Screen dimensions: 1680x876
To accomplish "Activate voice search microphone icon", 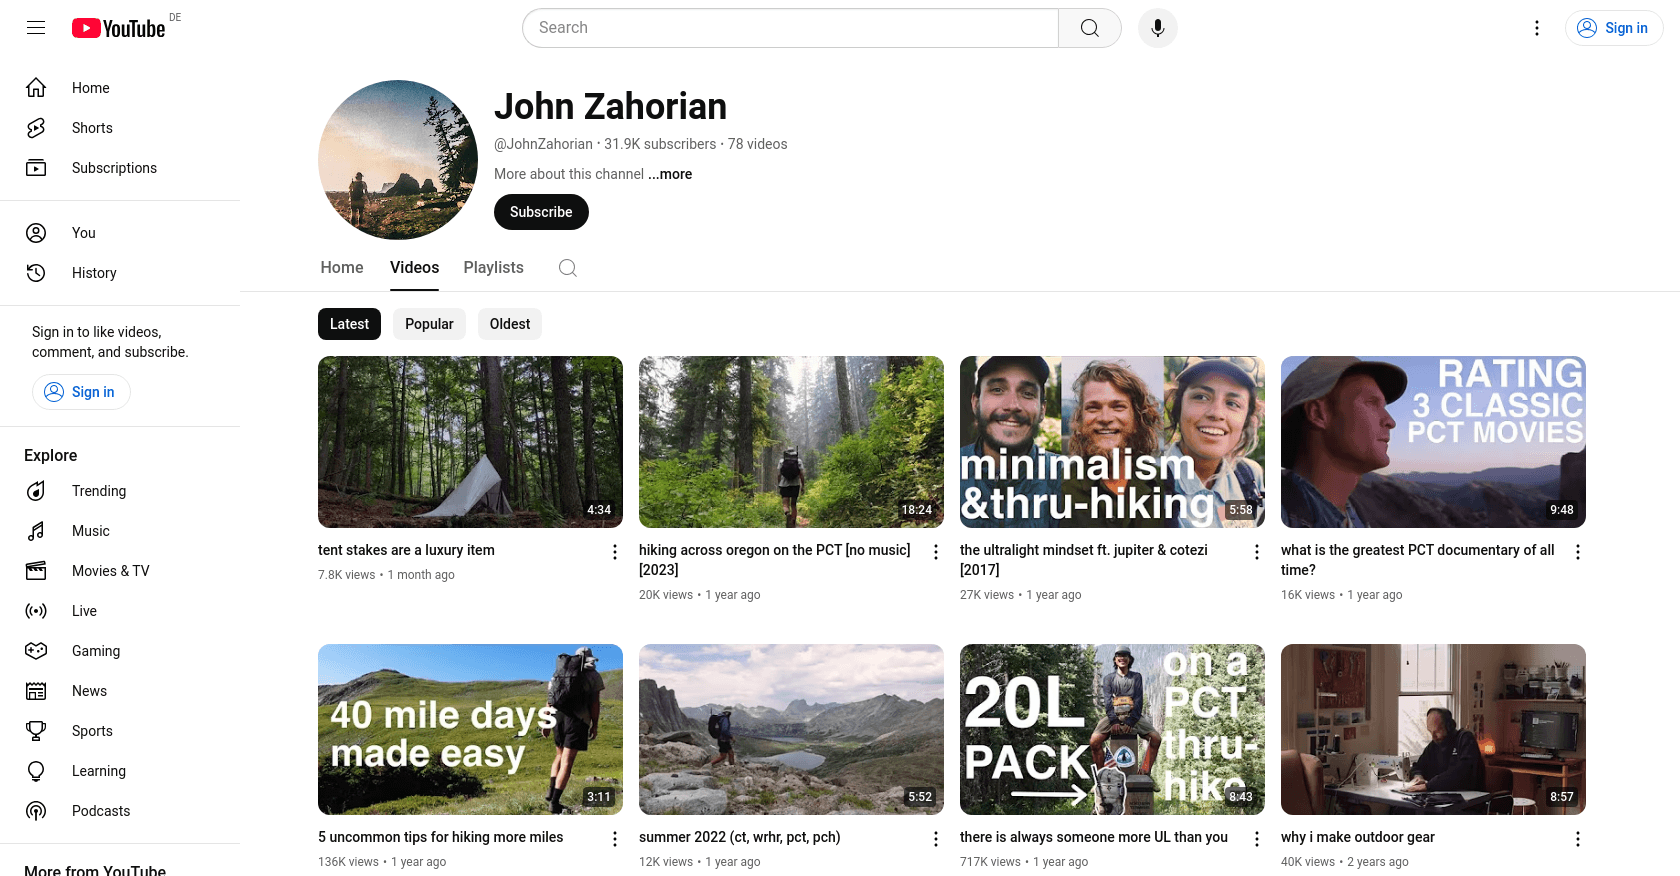I will [1157, 28].
